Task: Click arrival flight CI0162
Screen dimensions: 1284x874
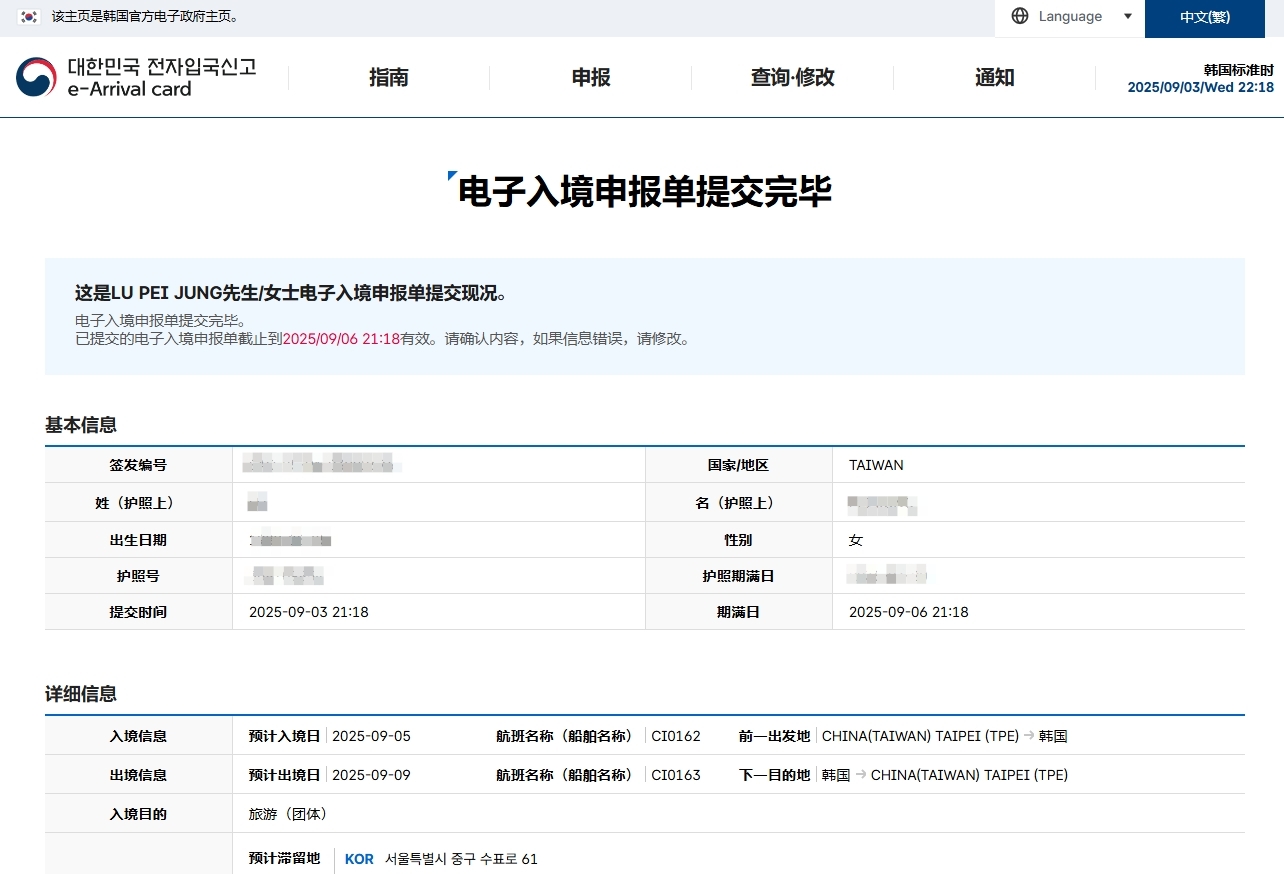Action: [x=676, y=736]
